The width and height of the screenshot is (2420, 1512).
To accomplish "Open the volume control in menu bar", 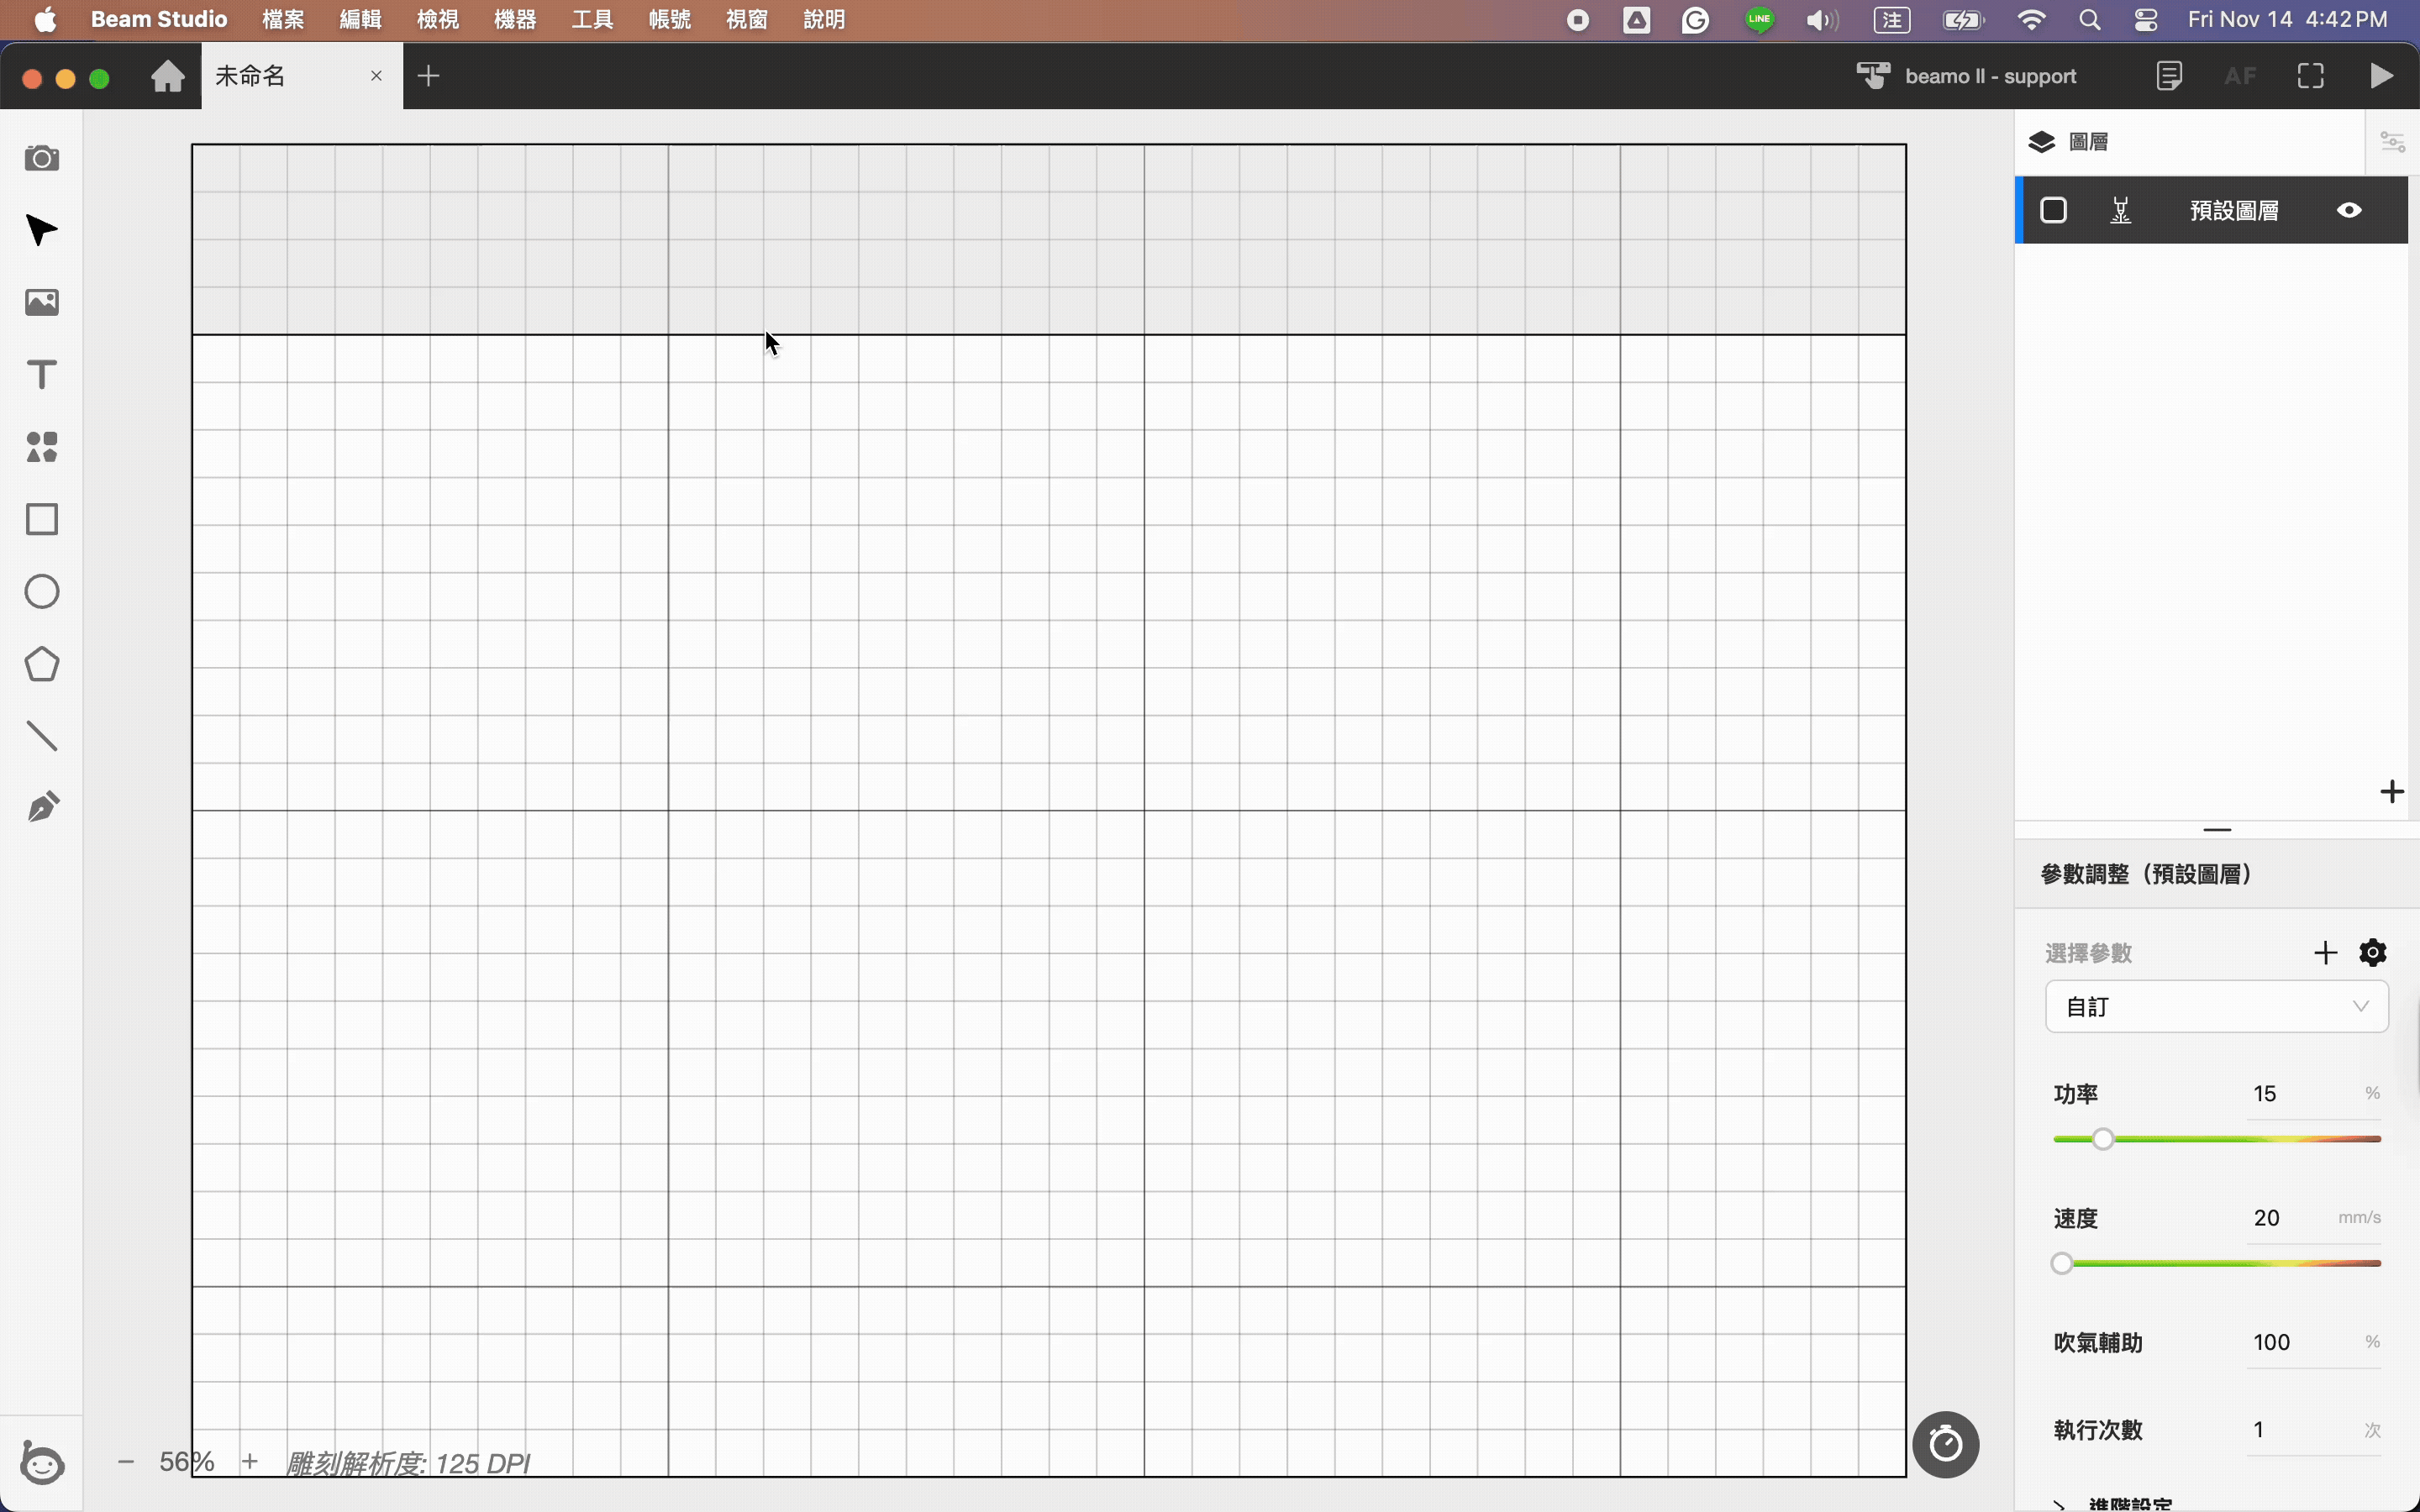I will tap(1822, 20).
